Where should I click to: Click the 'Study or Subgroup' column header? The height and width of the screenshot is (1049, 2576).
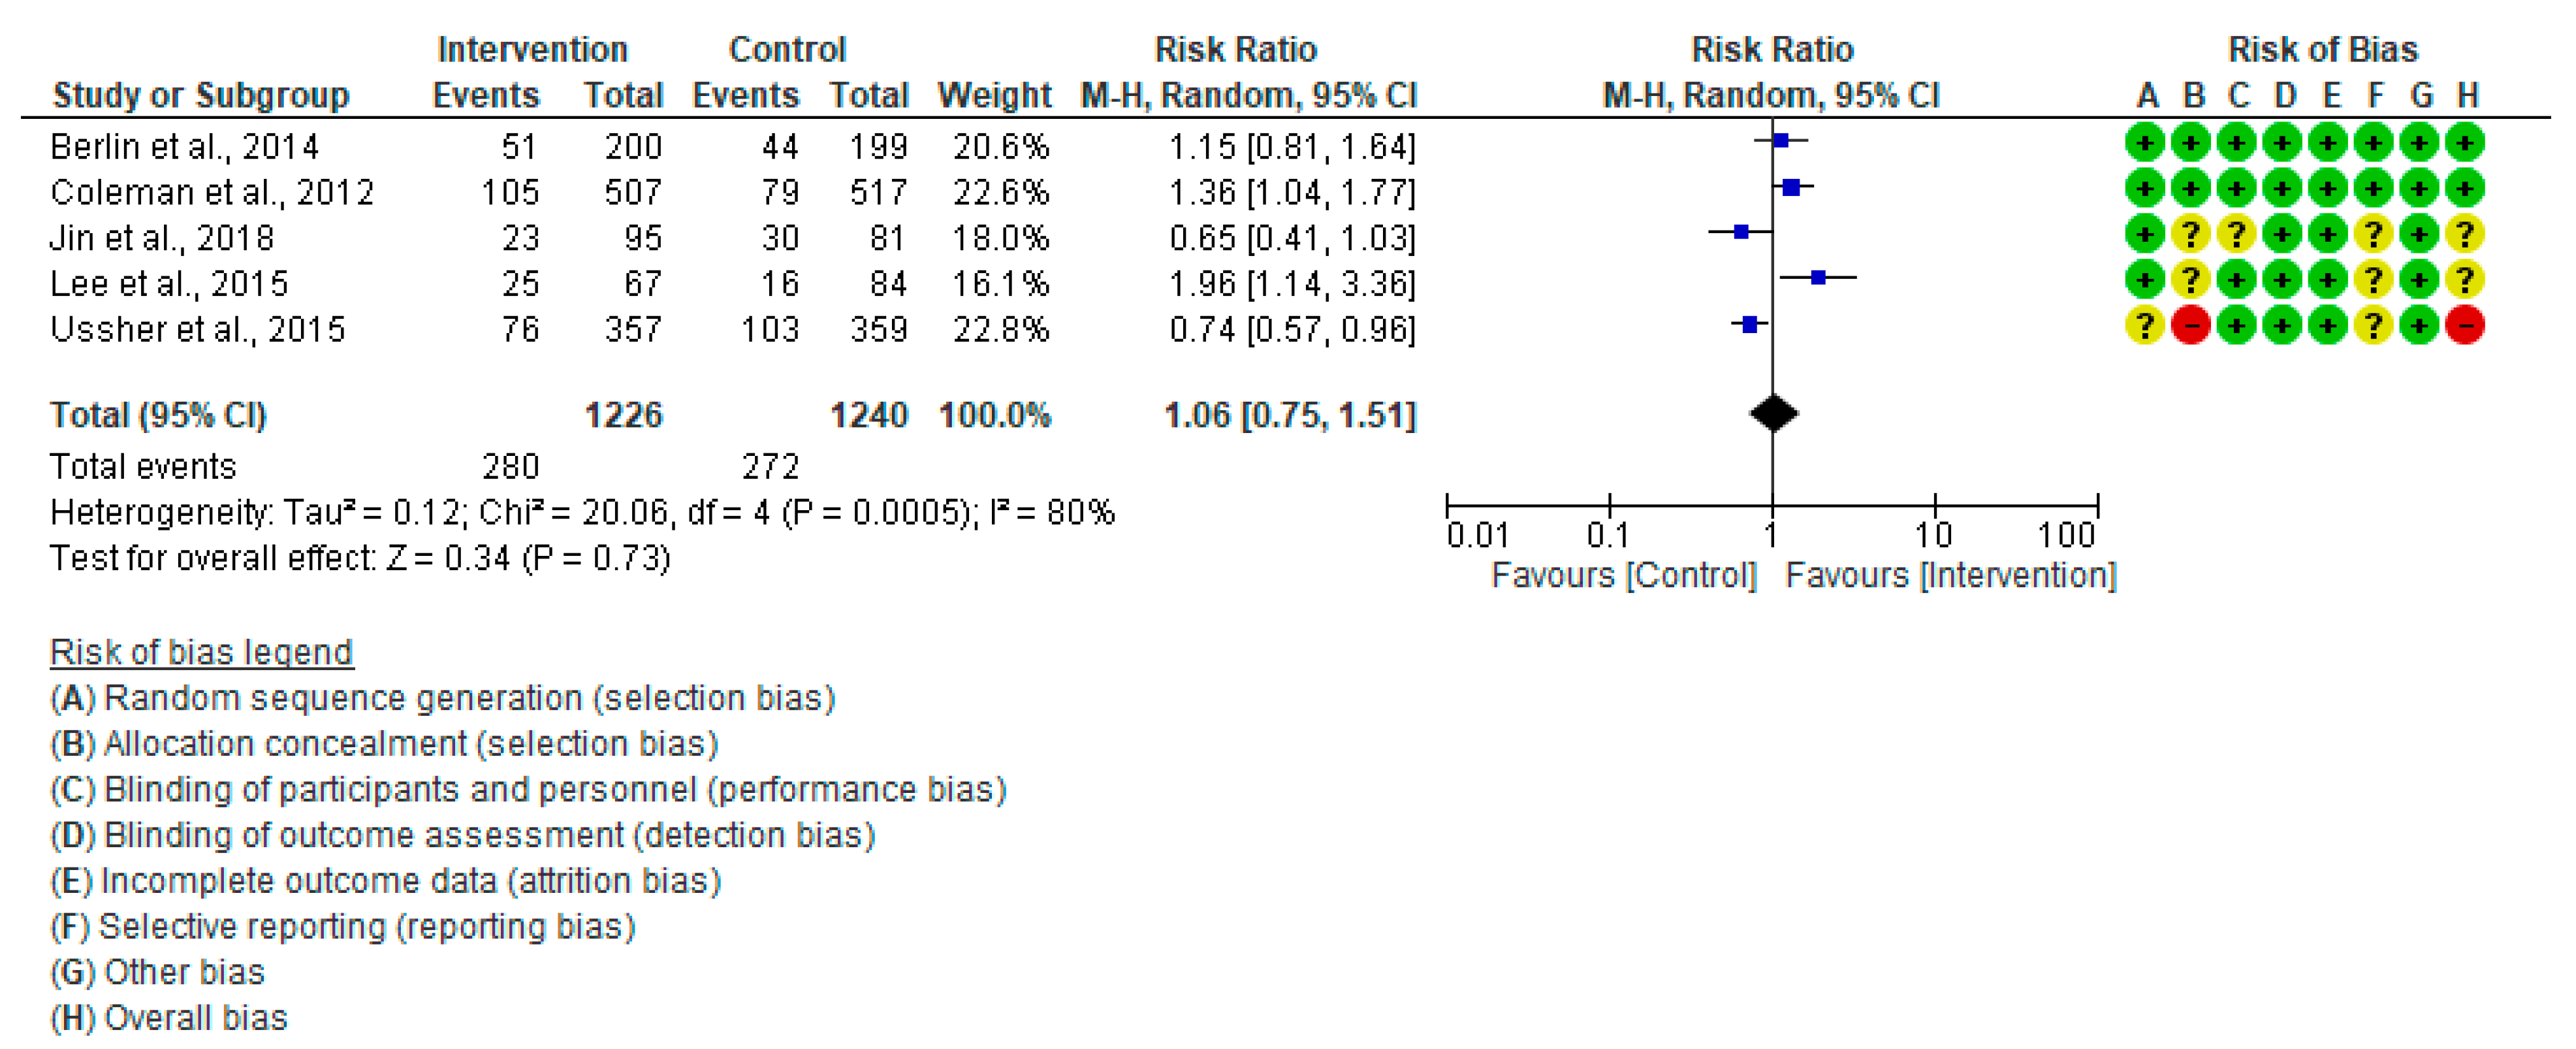(201, 96)
